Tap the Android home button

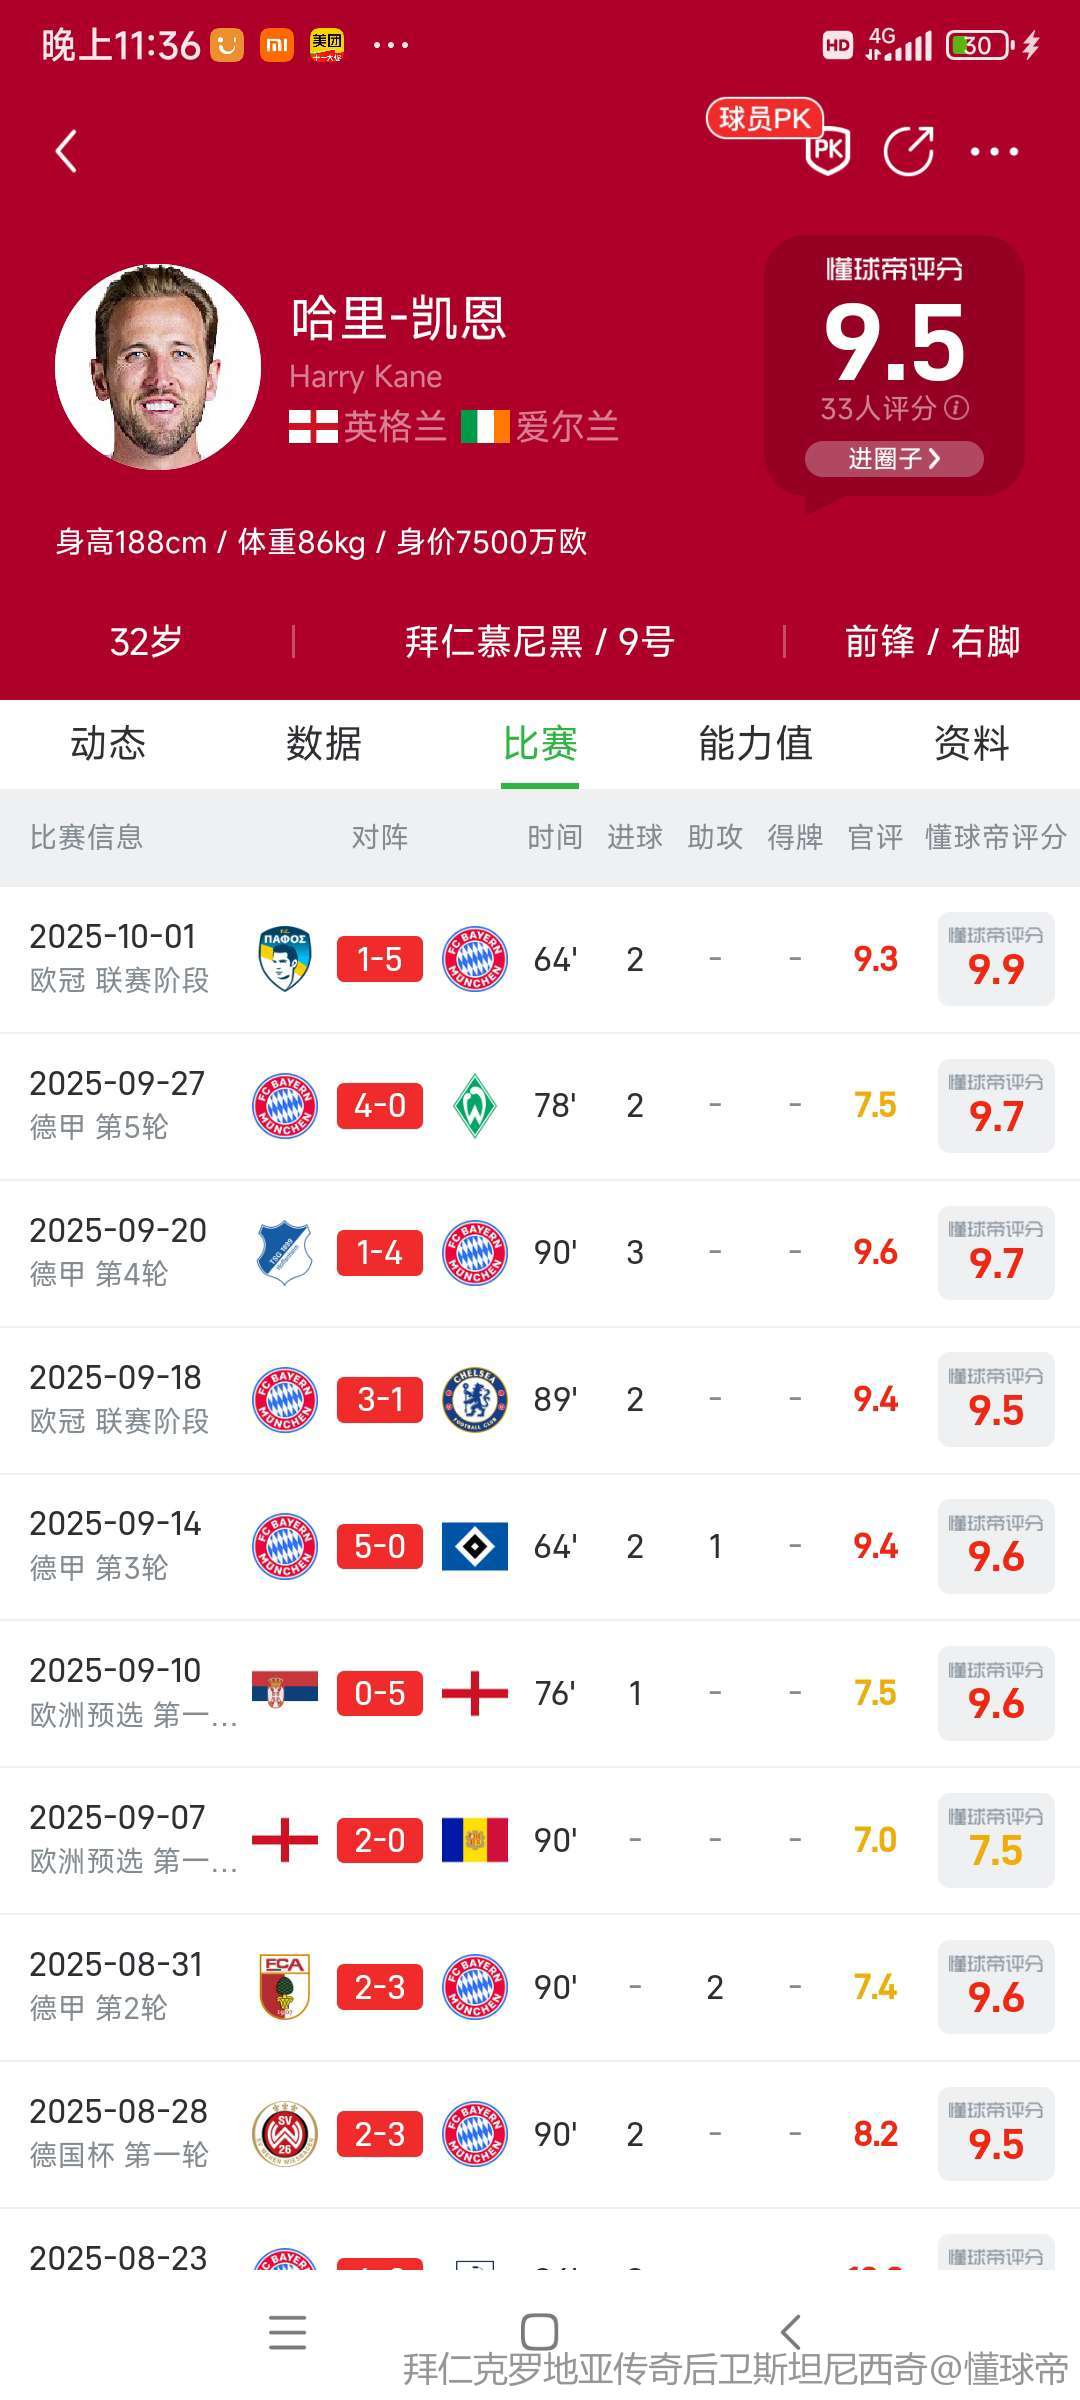tap(539, 2332)
